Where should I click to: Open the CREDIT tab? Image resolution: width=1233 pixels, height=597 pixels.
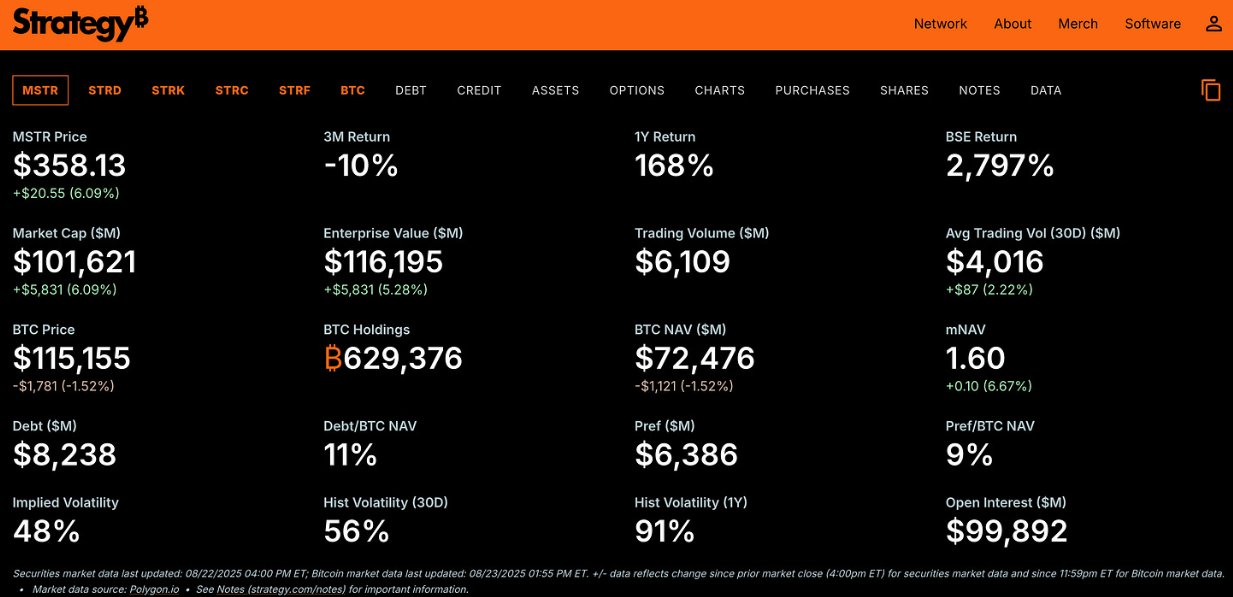coord(479,90)
